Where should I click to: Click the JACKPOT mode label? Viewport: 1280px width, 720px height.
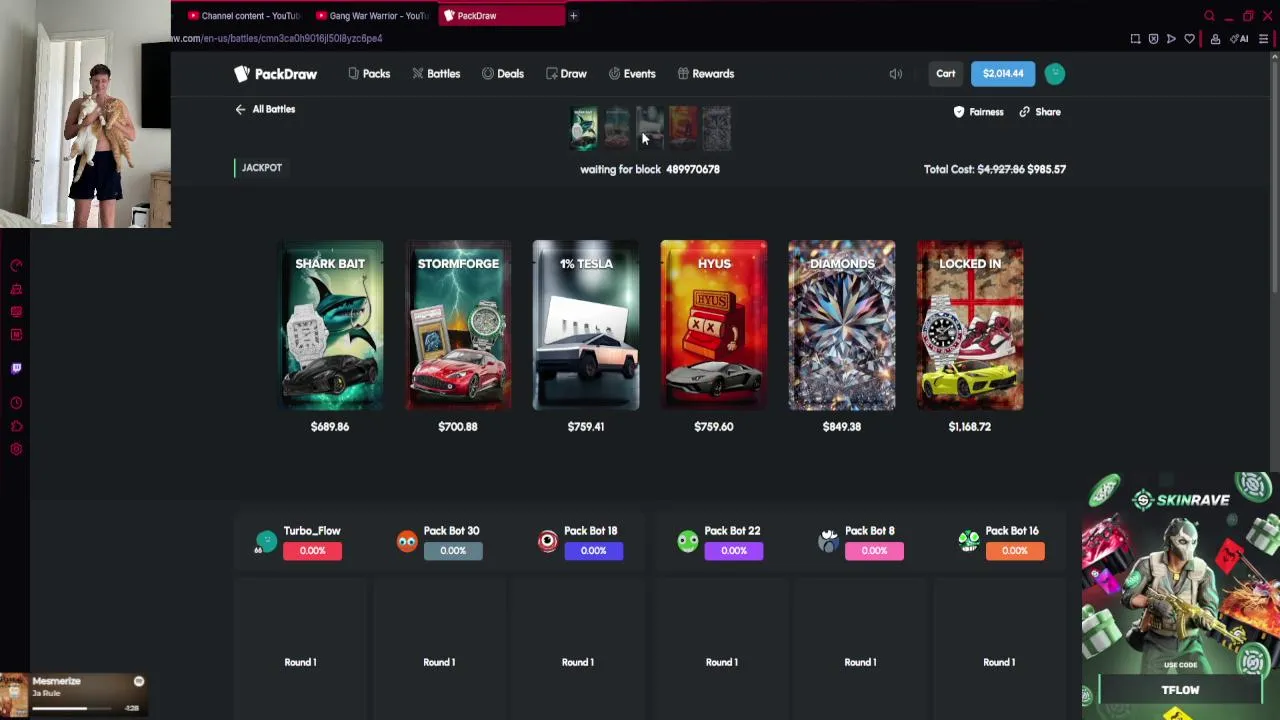click(x=261, y=168)
